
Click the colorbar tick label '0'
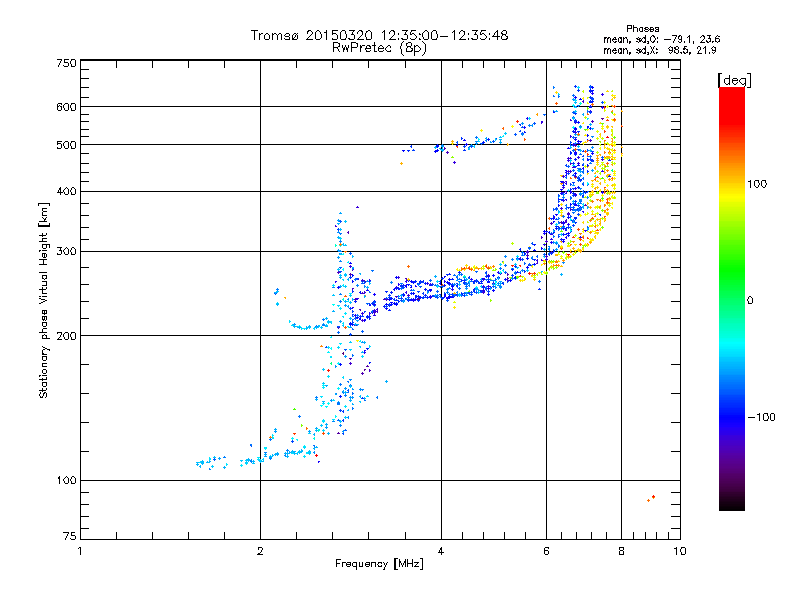(750, 301)
